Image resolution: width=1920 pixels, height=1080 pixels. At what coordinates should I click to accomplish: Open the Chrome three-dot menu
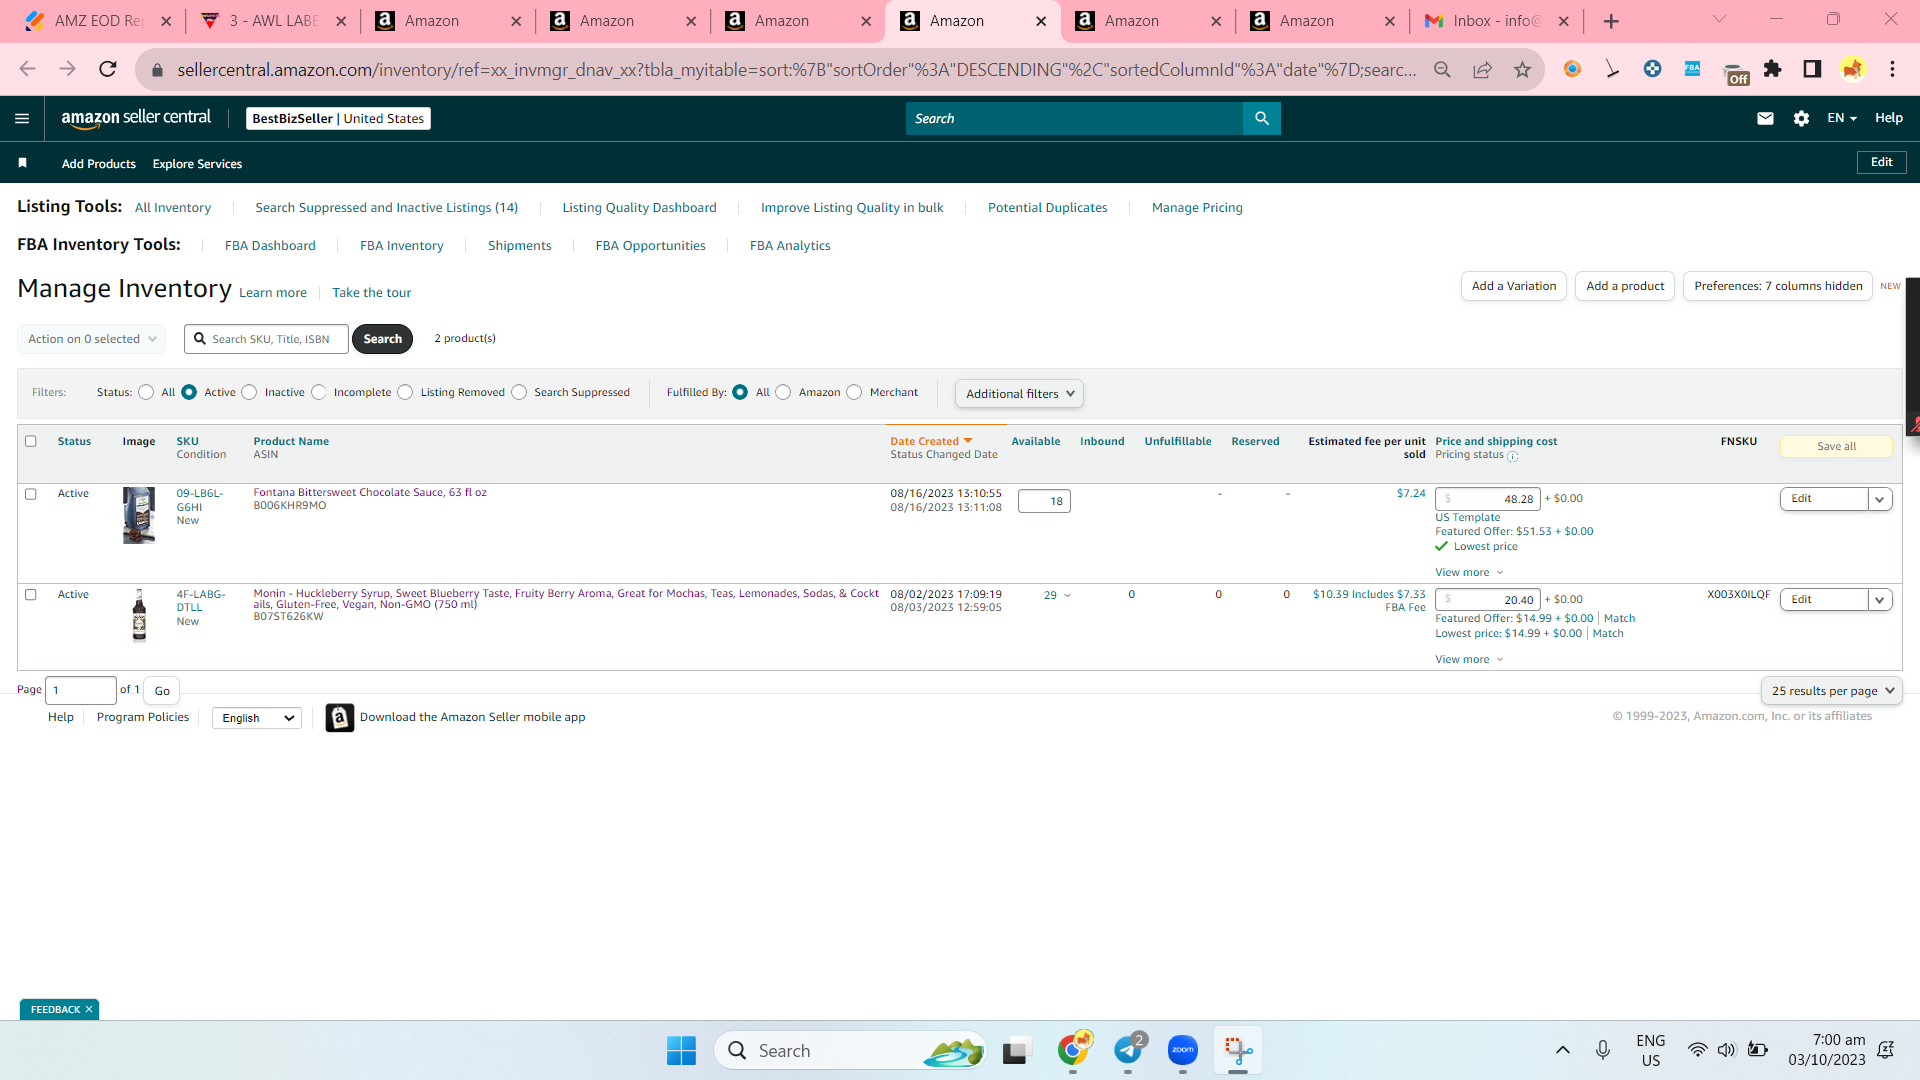(x=1892, y=69)
